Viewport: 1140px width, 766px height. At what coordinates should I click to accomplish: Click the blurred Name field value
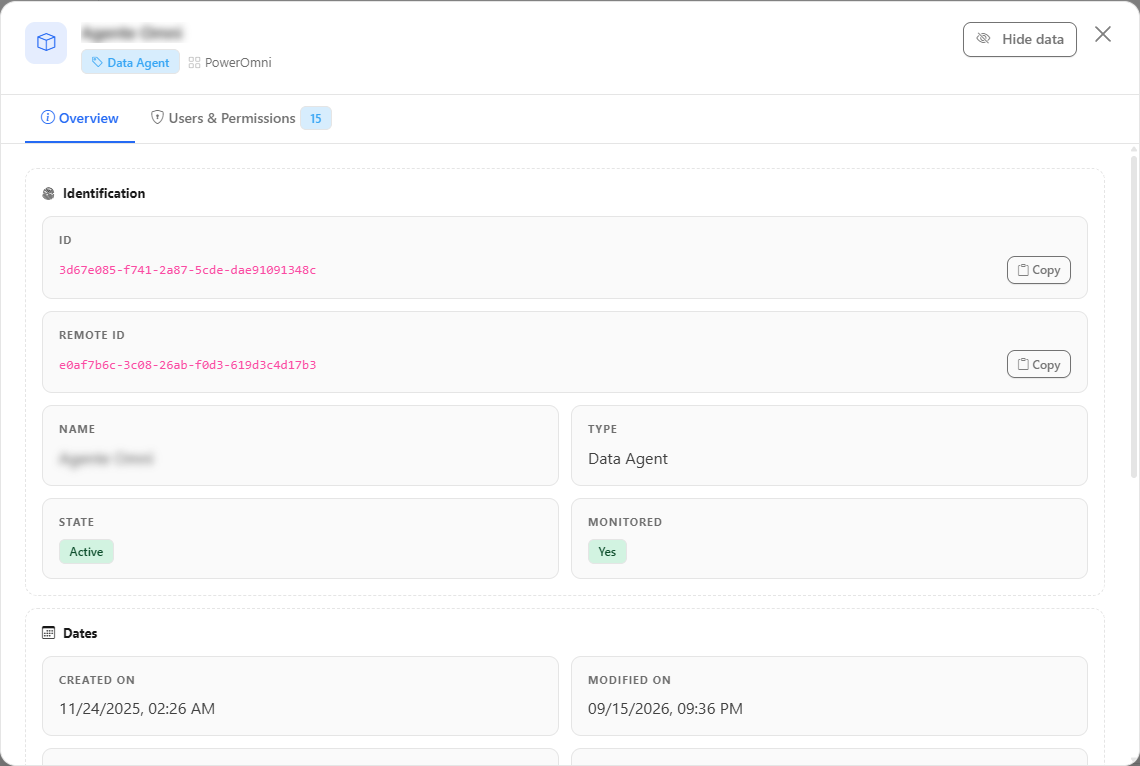point(106,459)
